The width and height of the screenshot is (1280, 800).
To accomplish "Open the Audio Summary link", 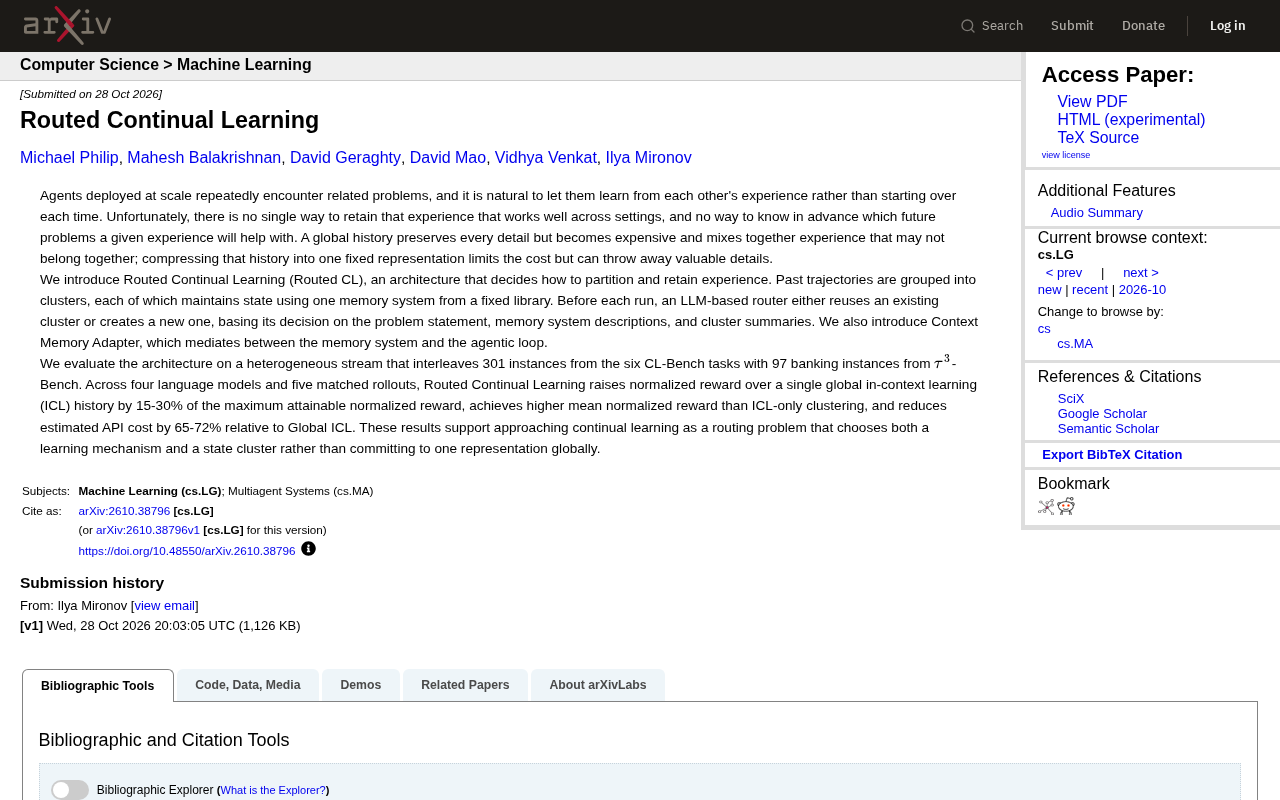I will click(1097, 213).
